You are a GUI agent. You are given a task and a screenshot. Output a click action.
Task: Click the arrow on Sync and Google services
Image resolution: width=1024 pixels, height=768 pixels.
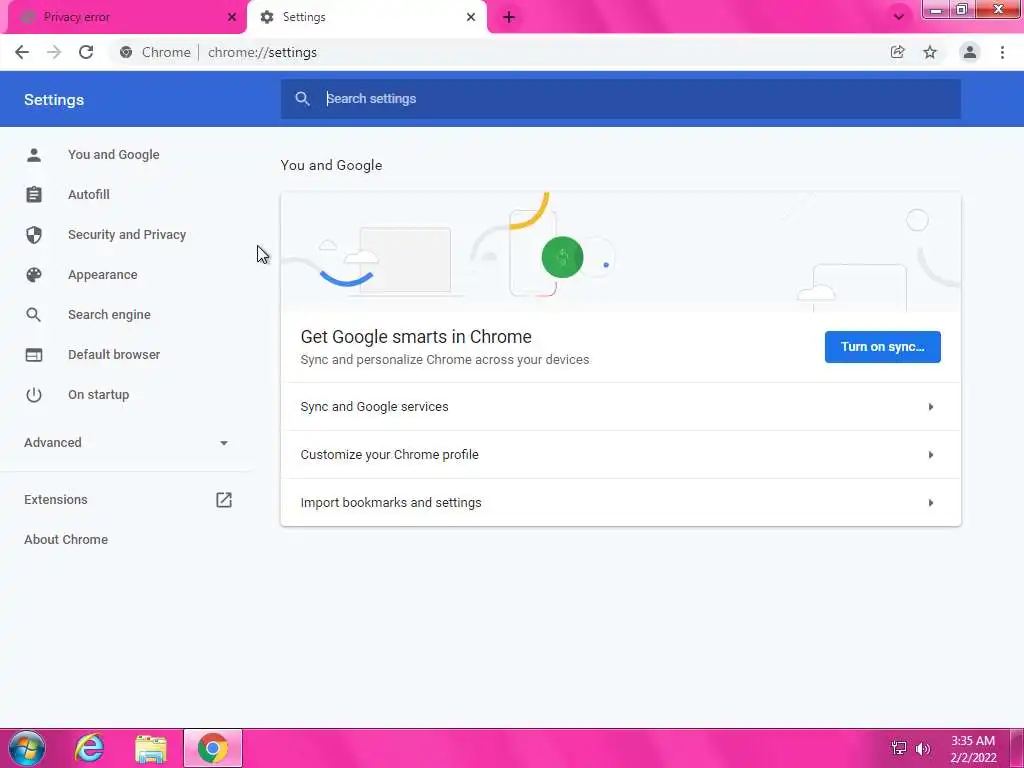(931, 407)
